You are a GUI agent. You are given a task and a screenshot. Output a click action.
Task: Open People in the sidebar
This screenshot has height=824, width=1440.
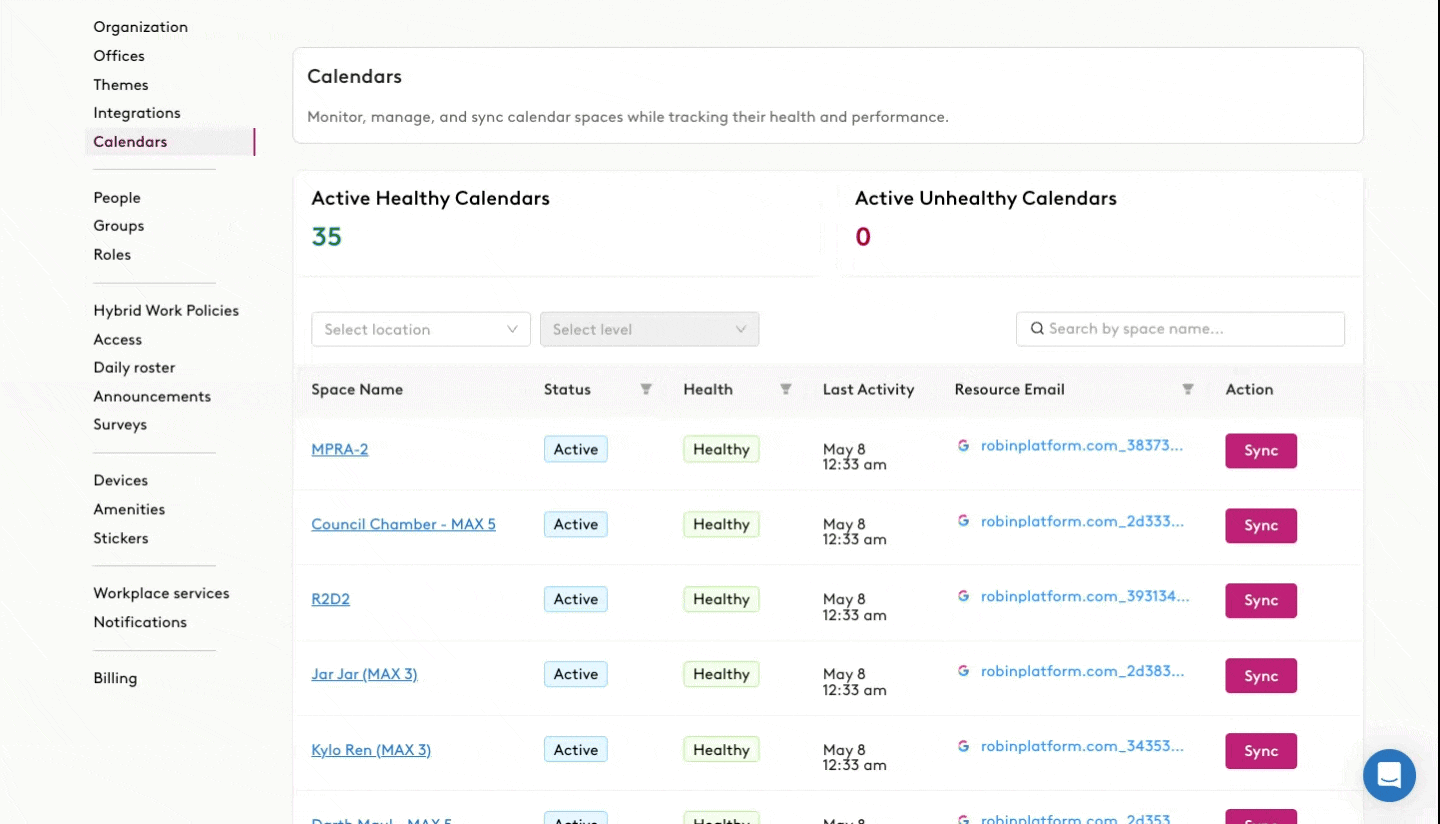tap(117, 198)
